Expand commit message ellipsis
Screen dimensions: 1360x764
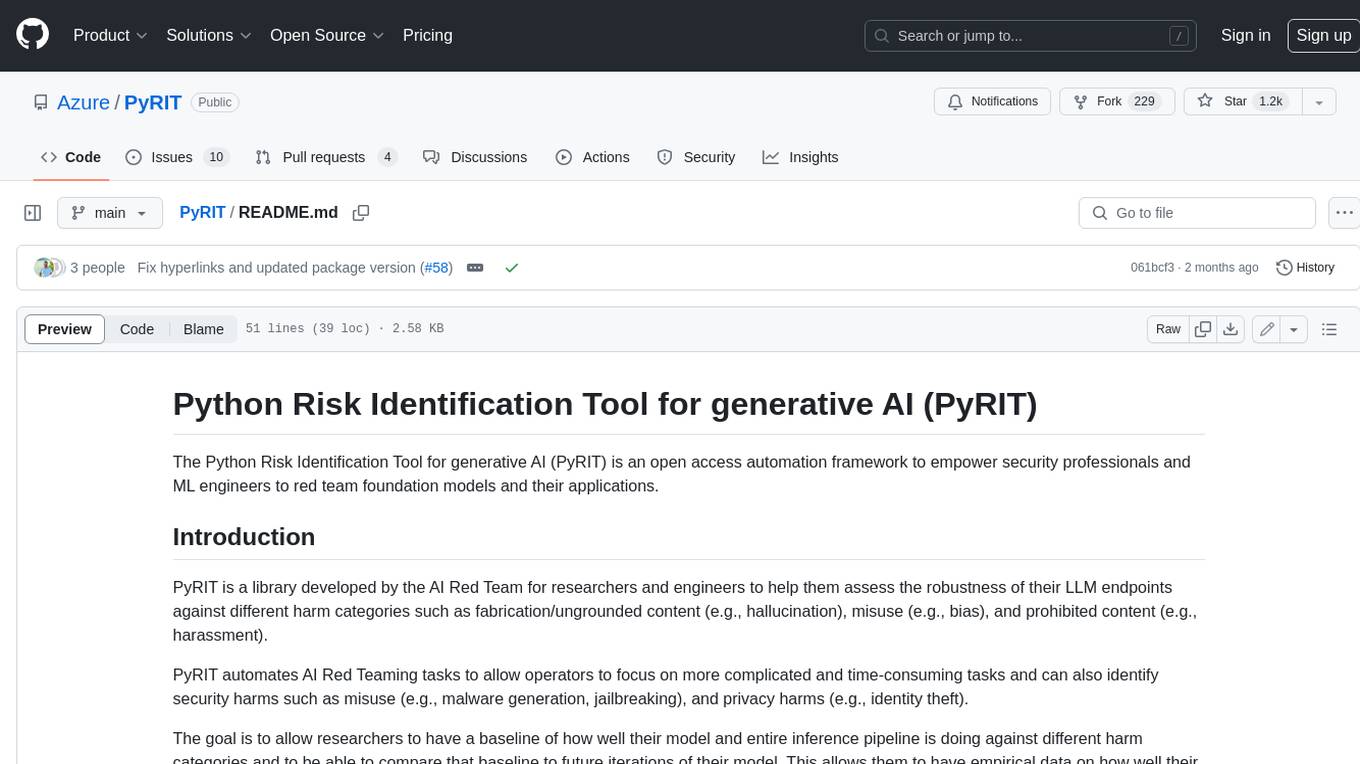[475, 268]
